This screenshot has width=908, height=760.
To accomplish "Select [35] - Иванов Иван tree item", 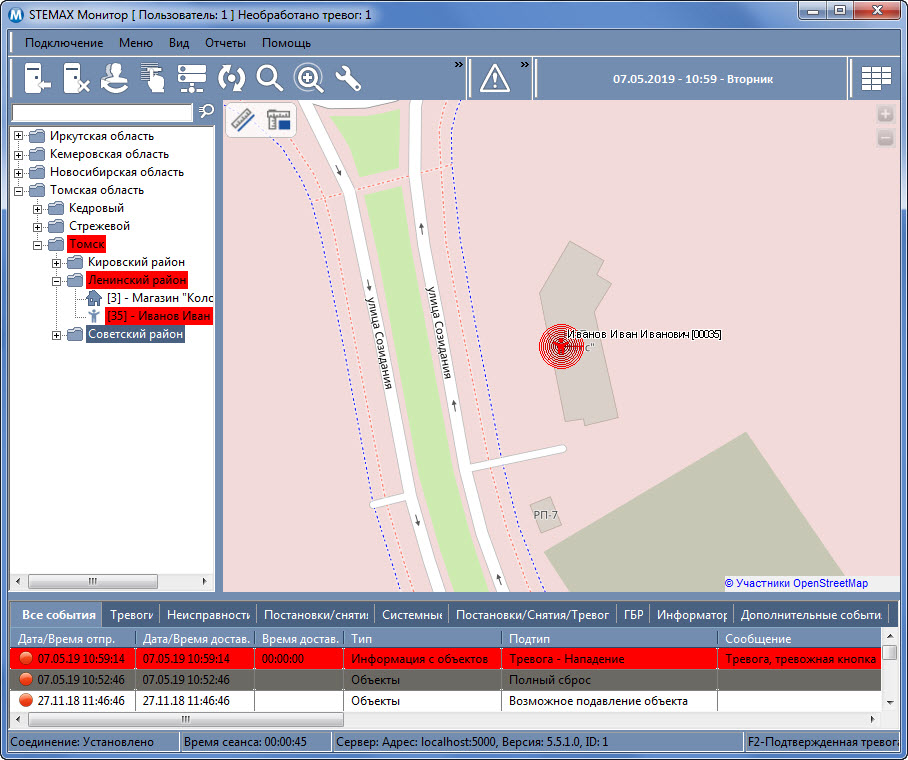I will coord(159,316).
